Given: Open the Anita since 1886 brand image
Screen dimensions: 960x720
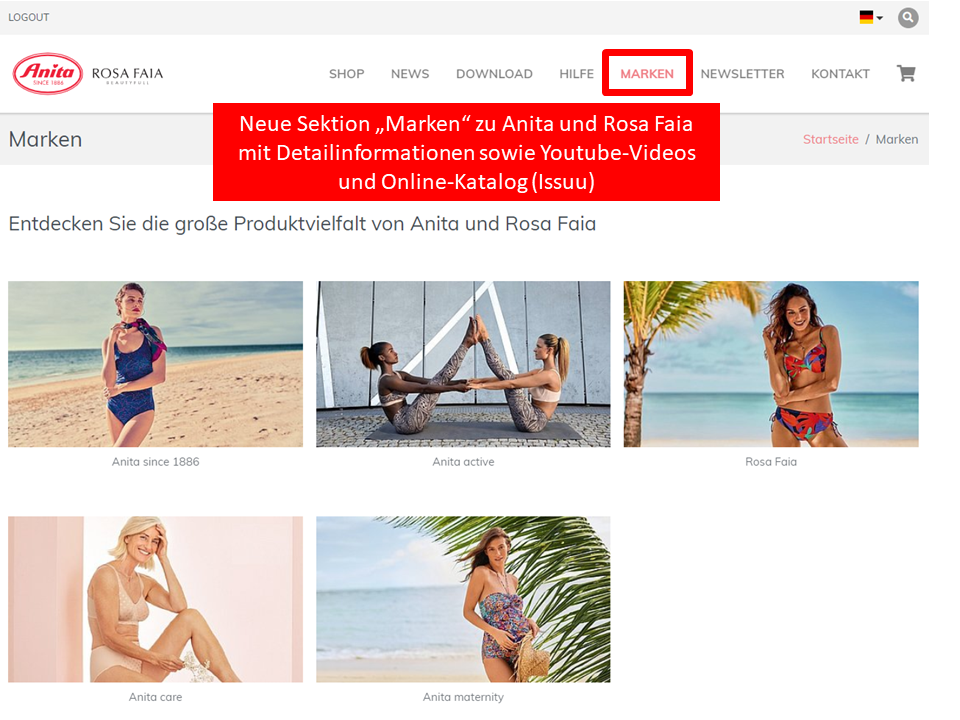Looking at the screenshot, I should (156, 364).
